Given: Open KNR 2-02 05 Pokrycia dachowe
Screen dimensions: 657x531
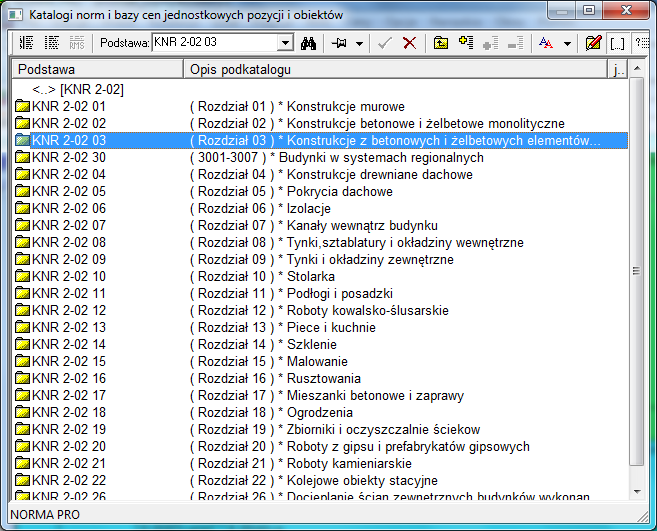Looking at the screenshot, I should 68,191.
